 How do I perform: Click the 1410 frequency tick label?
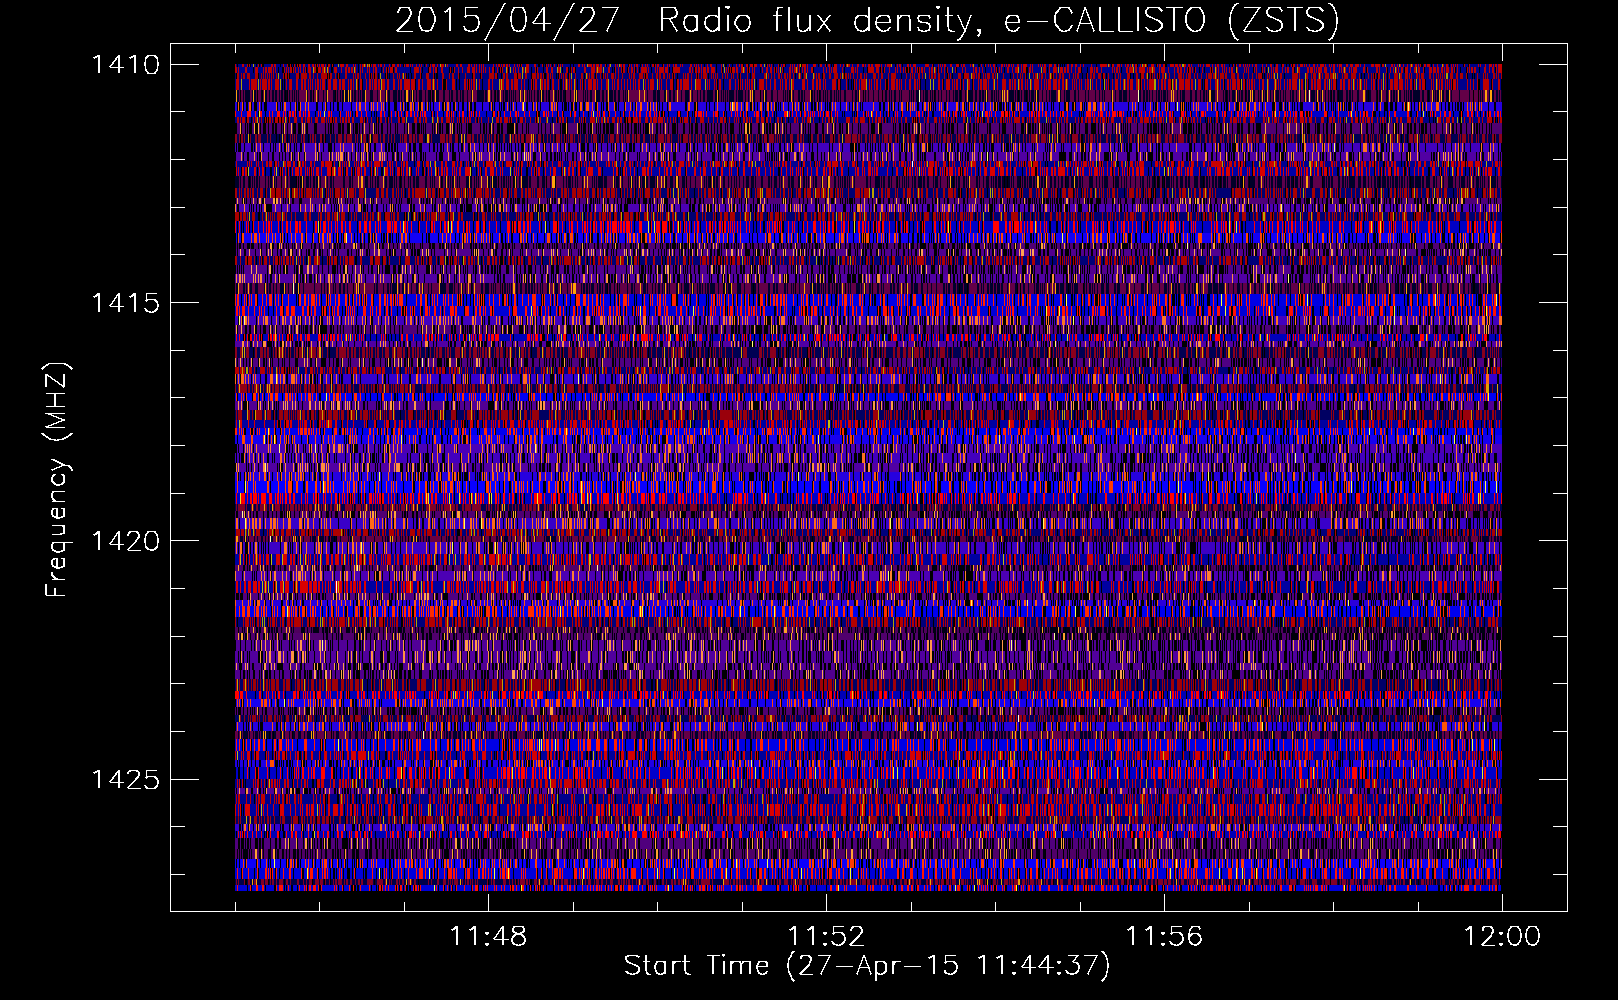(x=125, y=65)
